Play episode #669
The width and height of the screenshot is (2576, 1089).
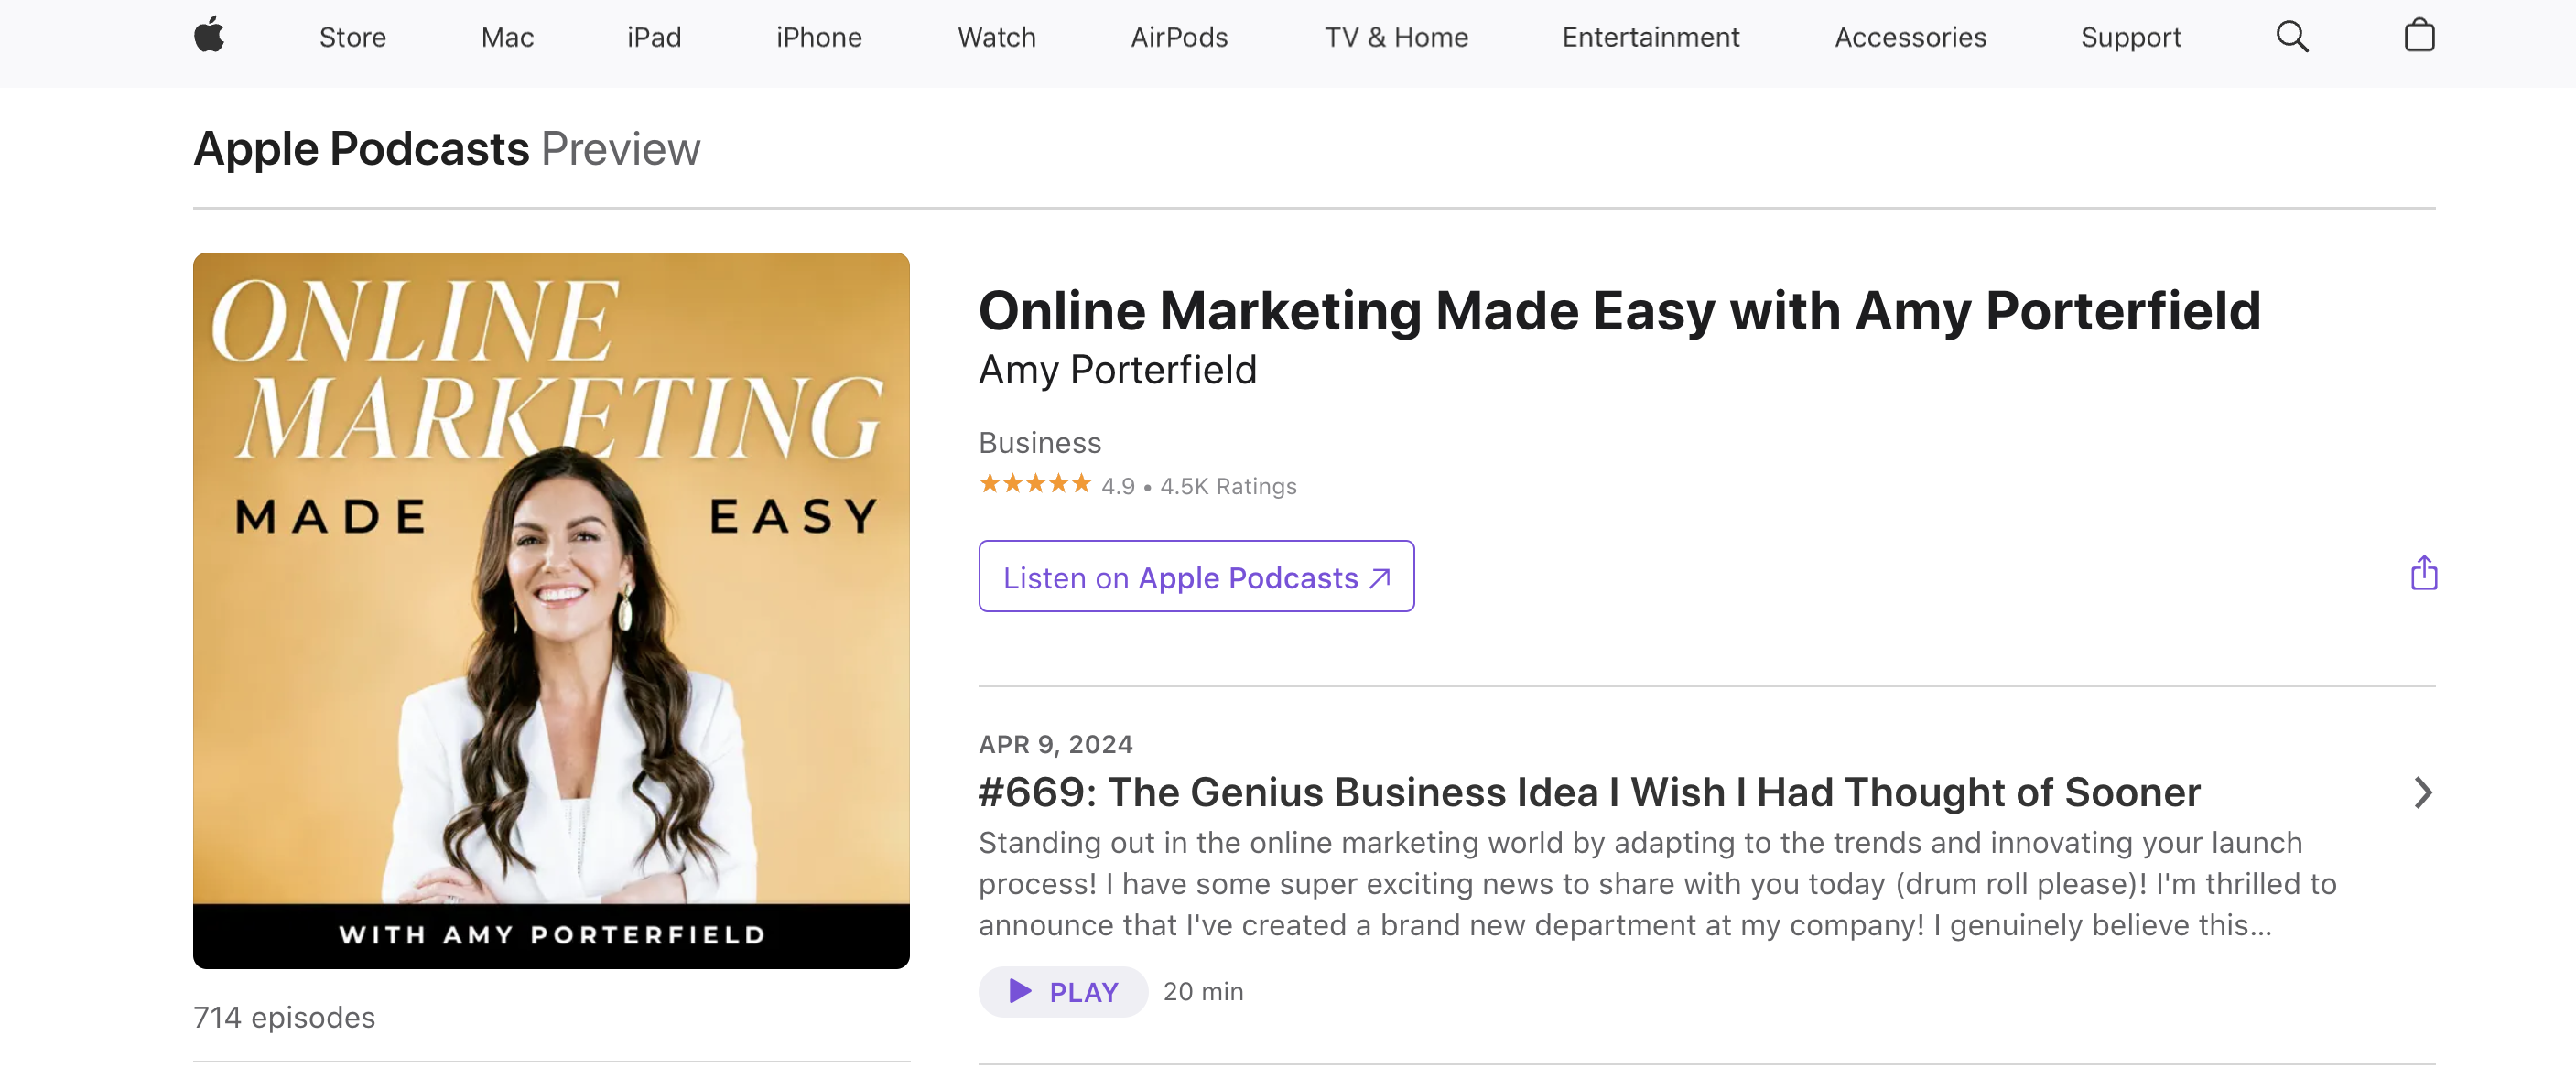[x=1063, y=992]
